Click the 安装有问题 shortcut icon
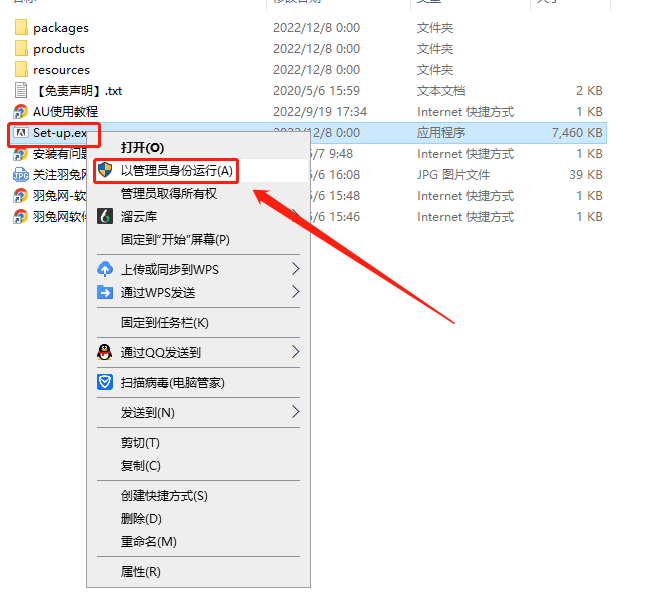Image resolution: width=670 pixels, height=595 pixels. pos(21,153)
